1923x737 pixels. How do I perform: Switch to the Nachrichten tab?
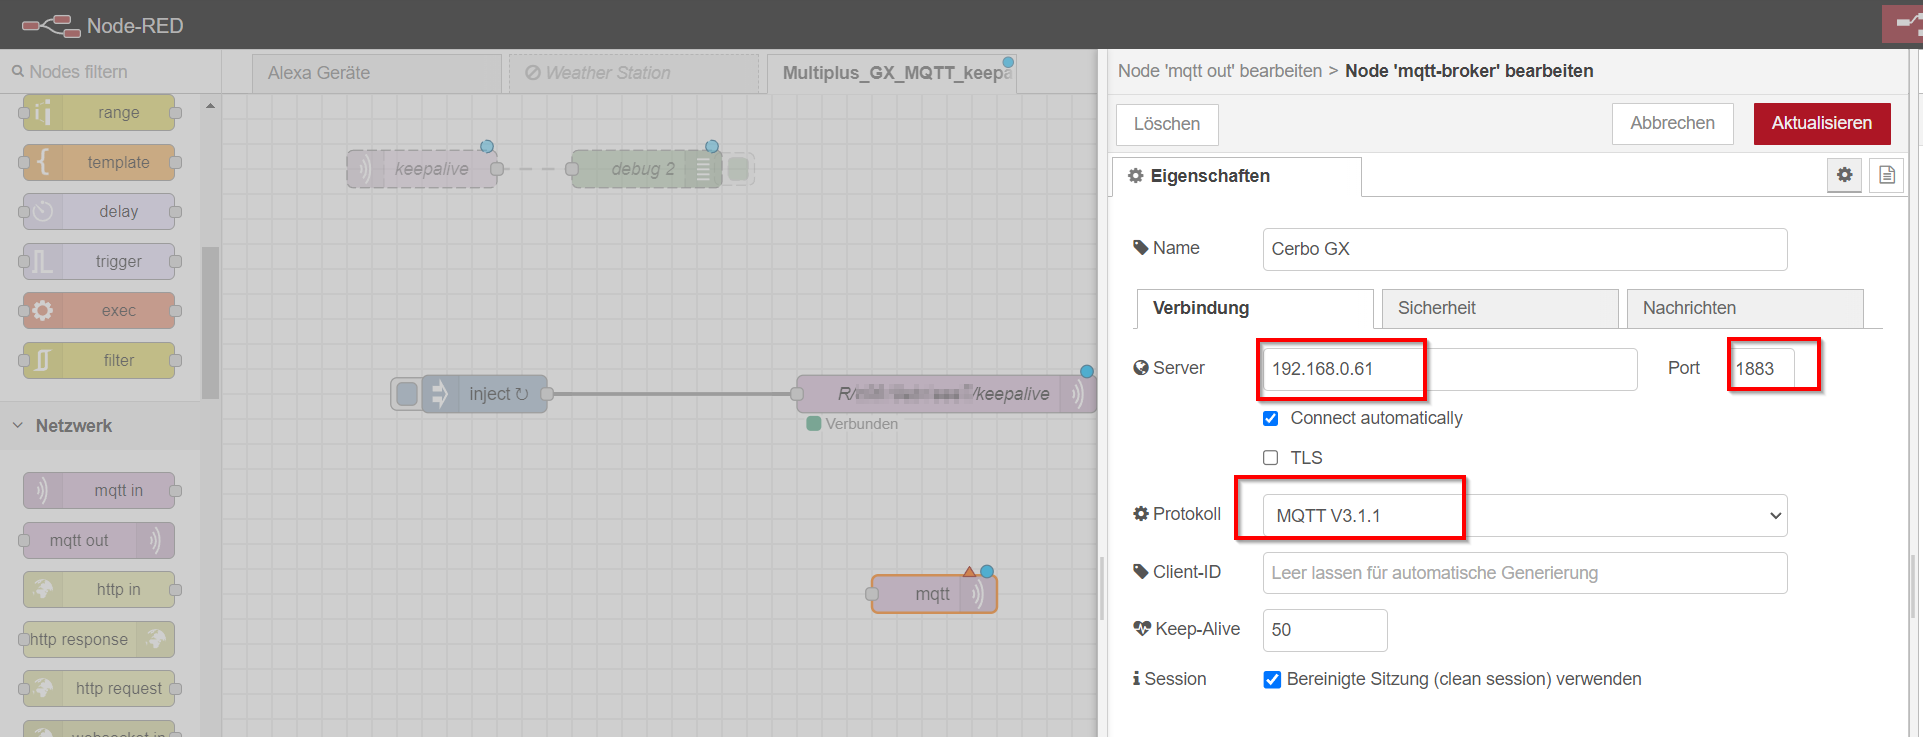1745,308
